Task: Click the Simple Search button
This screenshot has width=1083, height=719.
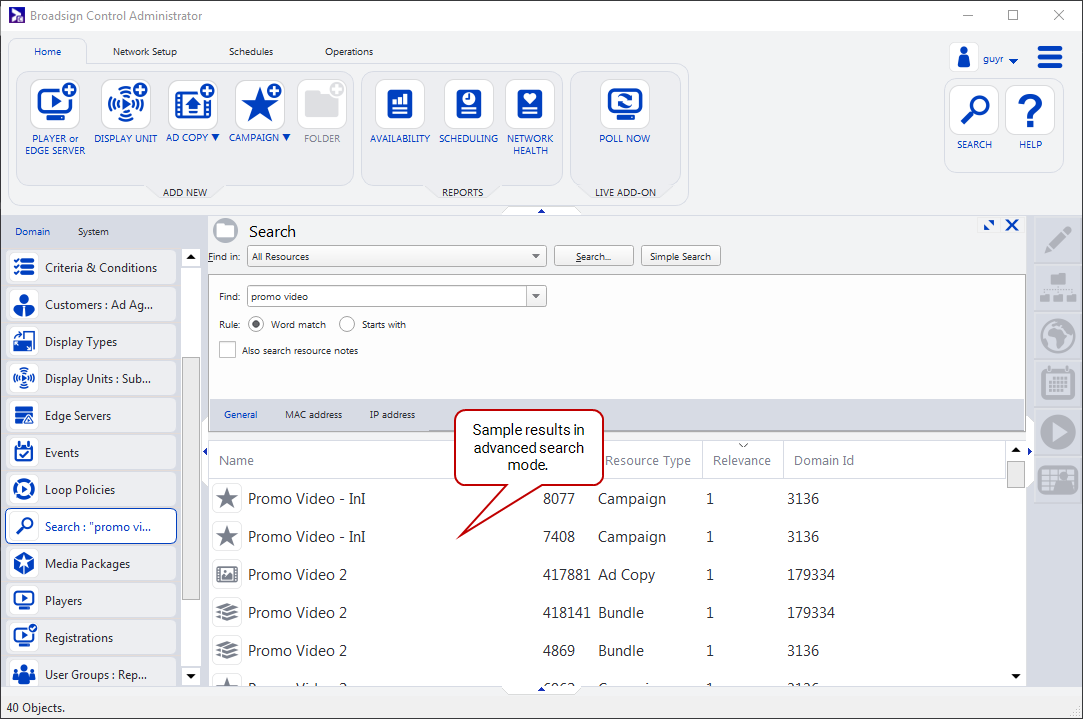Action: 680,256
